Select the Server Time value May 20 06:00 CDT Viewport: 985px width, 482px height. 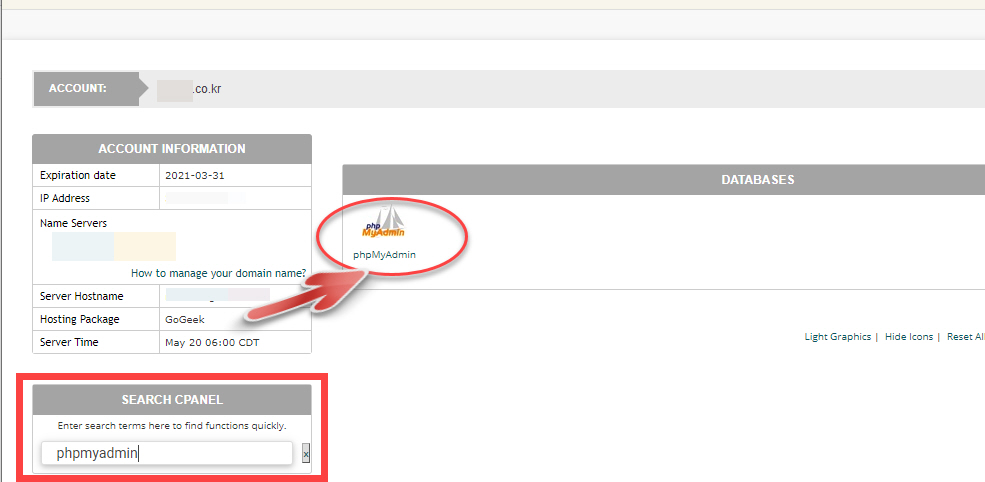pos(212,343)
